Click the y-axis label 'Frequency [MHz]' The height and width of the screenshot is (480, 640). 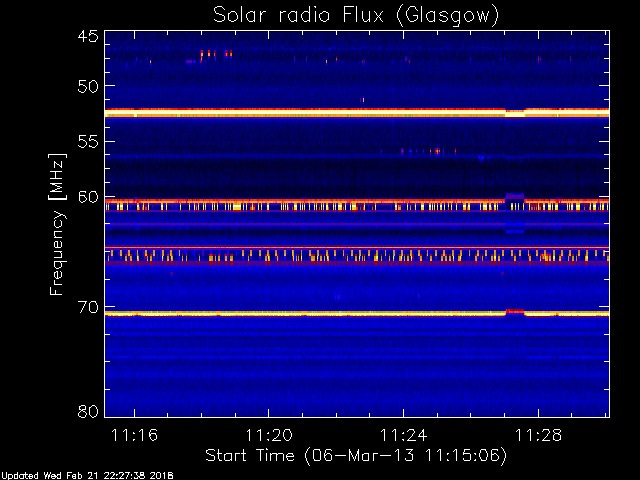pyautogui.click(x=57, y=224)
